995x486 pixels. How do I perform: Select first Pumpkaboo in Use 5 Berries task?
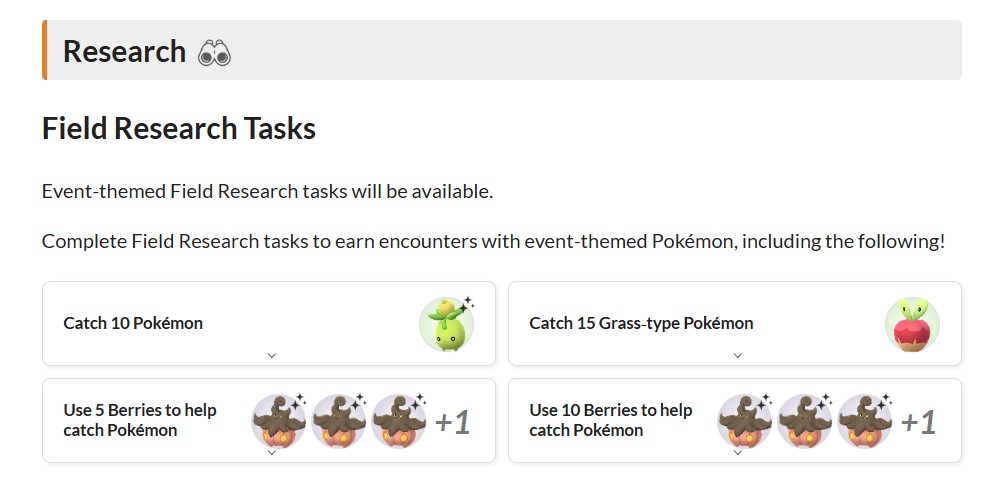pyautogui.click(x=279, y=421)
